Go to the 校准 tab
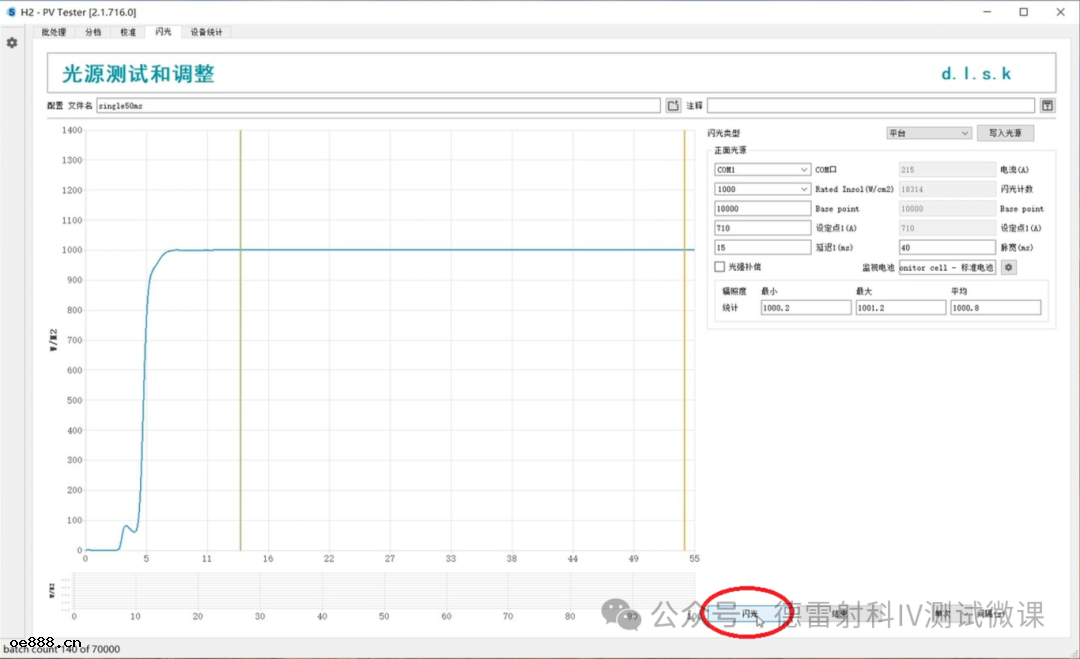Screen dimensions: 1080x659 pos(128,32)
